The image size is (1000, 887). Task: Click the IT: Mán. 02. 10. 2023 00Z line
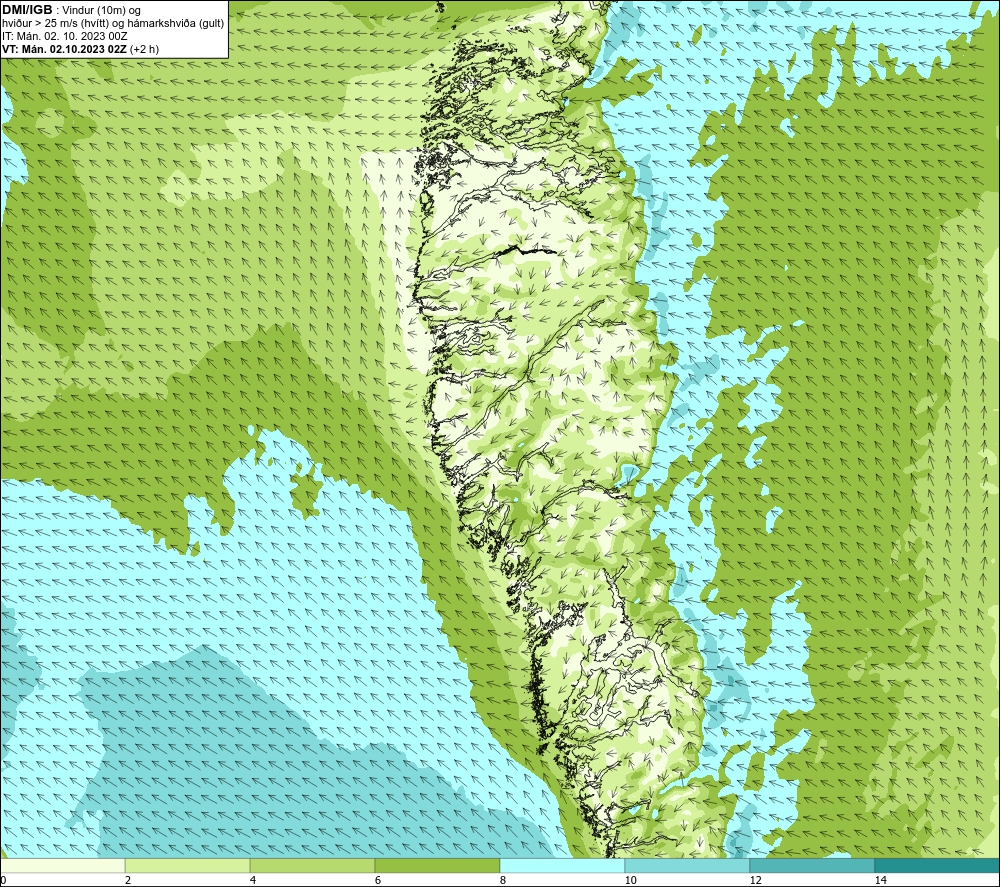pyautogui.click(x=64, y=36)
